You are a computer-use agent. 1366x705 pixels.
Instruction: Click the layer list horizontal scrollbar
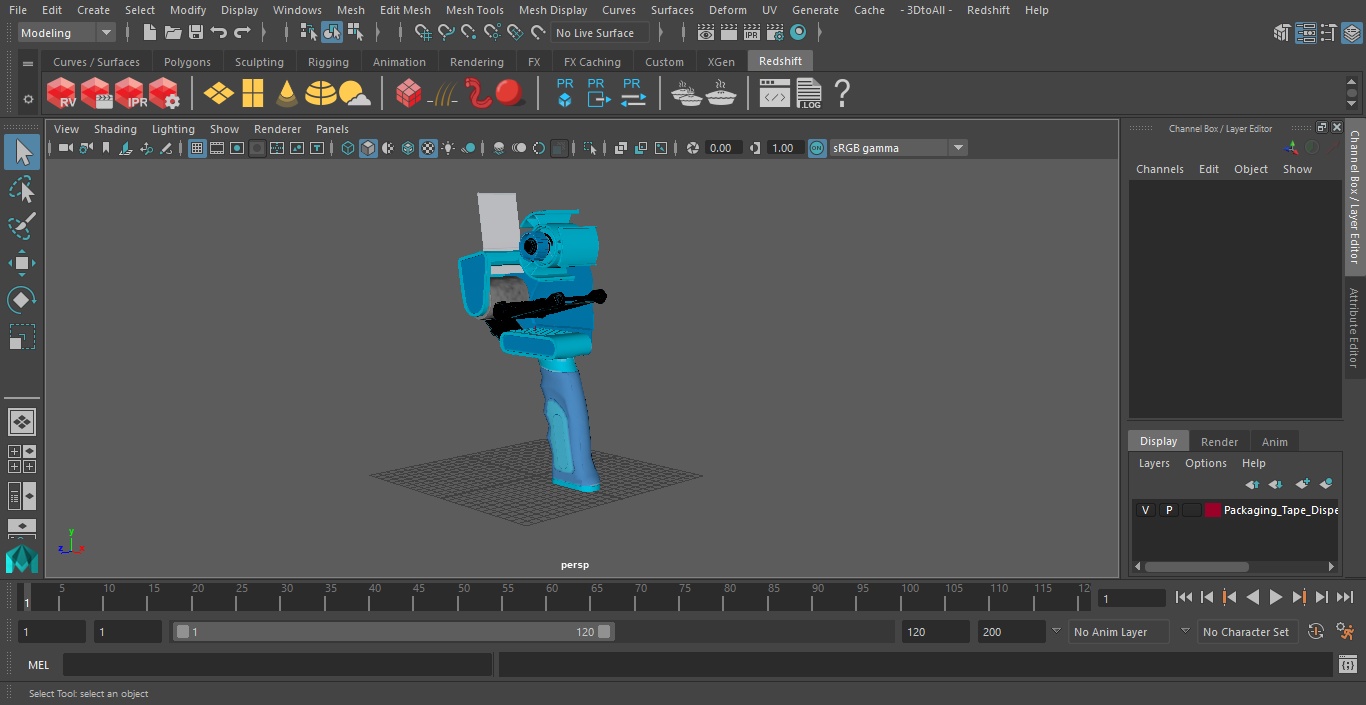tap(1196, 566)
